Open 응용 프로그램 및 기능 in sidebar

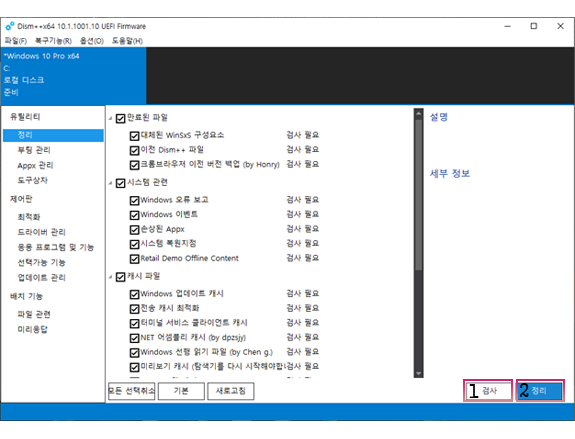(x=56, y=247)
